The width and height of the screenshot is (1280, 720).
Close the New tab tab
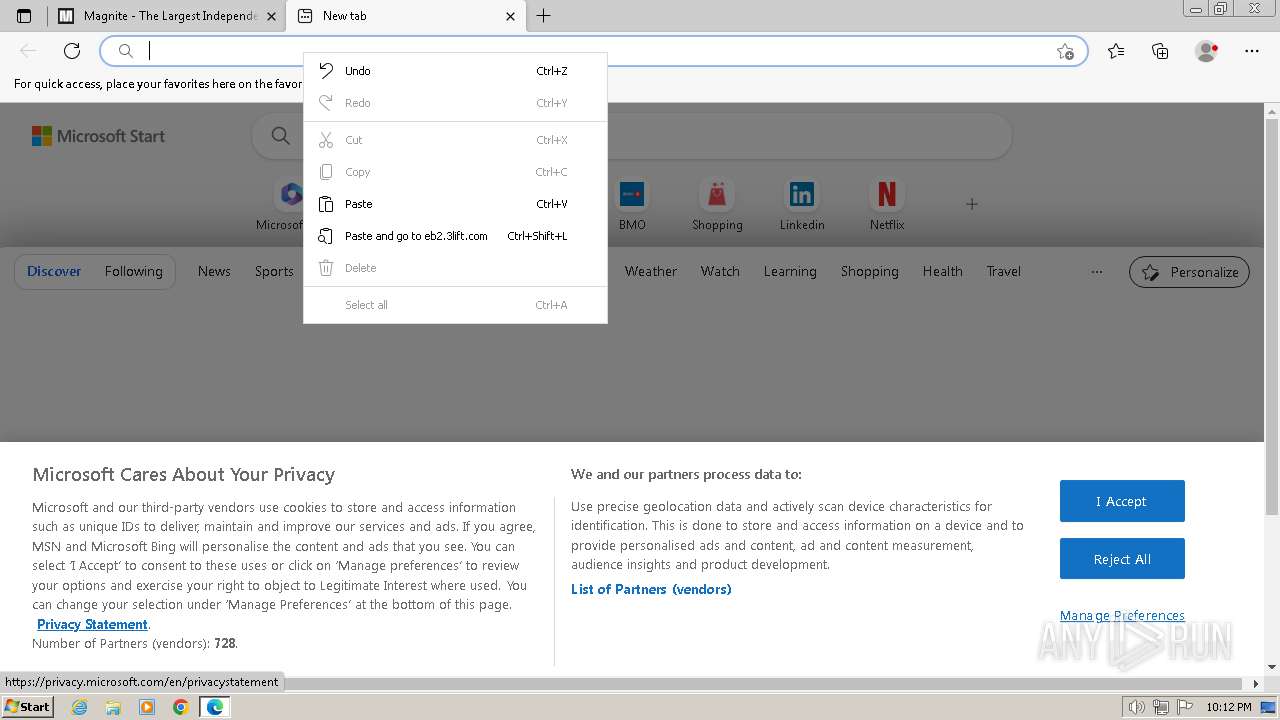[x=511, y=16]
